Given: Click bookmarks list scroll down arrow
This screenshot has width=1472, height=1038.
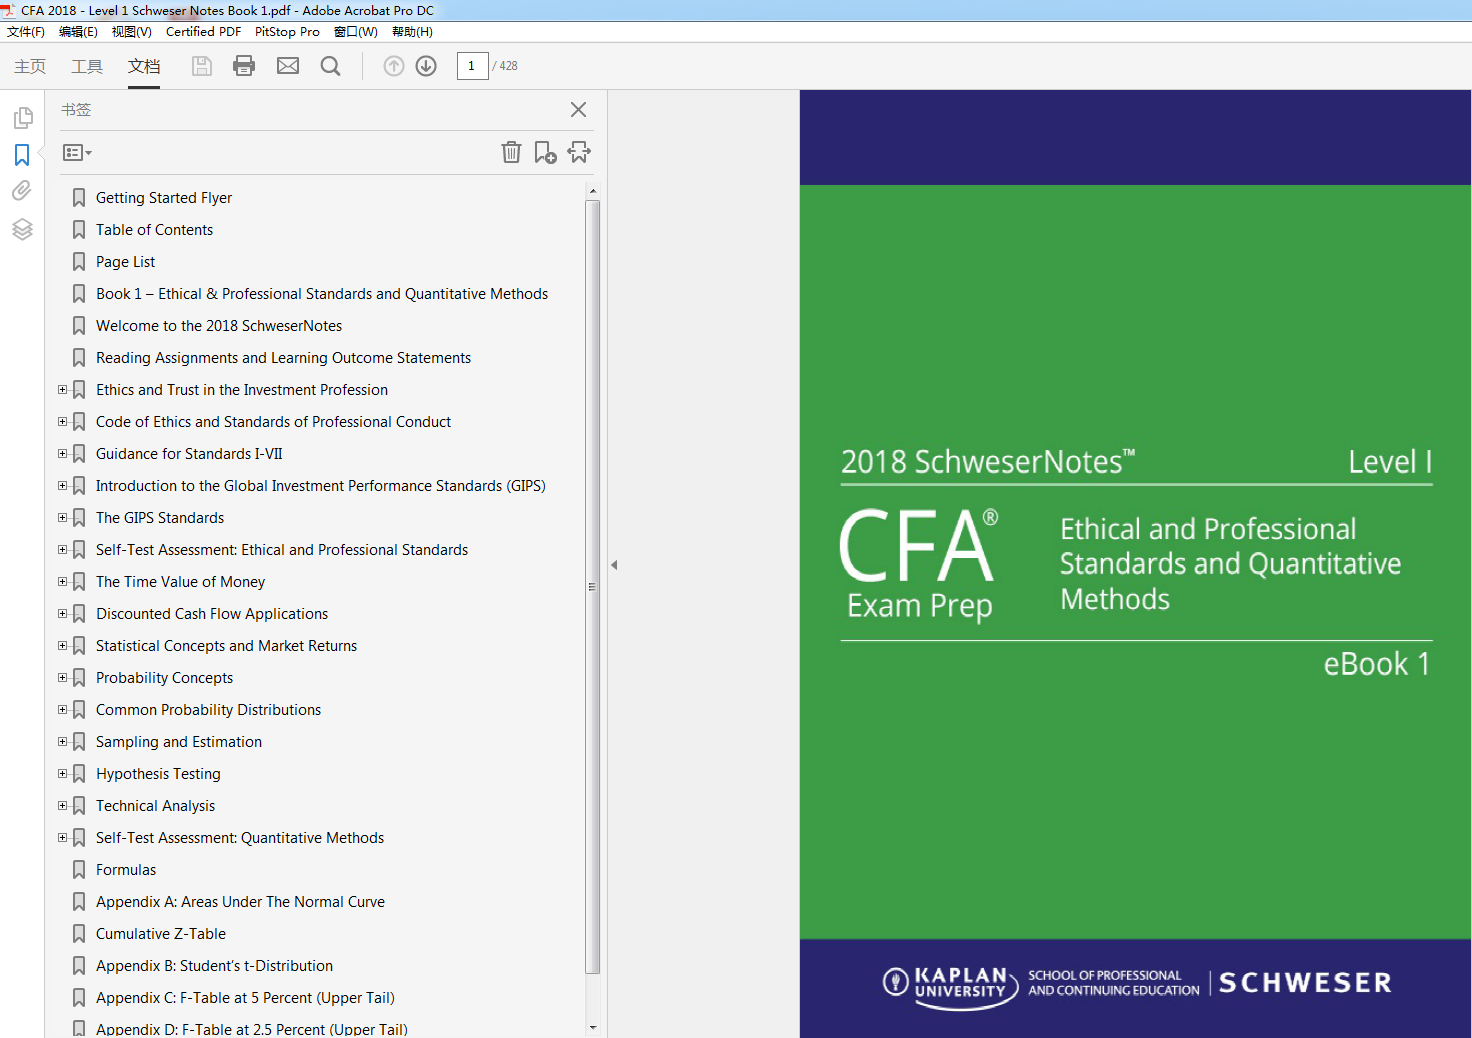Looking at the screenshot, I should 593,1027.
